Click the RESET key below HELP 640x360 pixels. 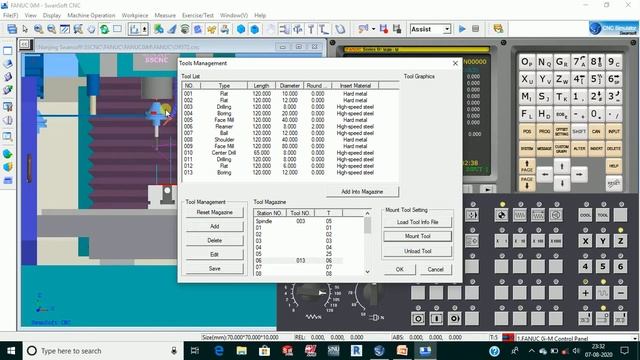[x=614, y=183]
